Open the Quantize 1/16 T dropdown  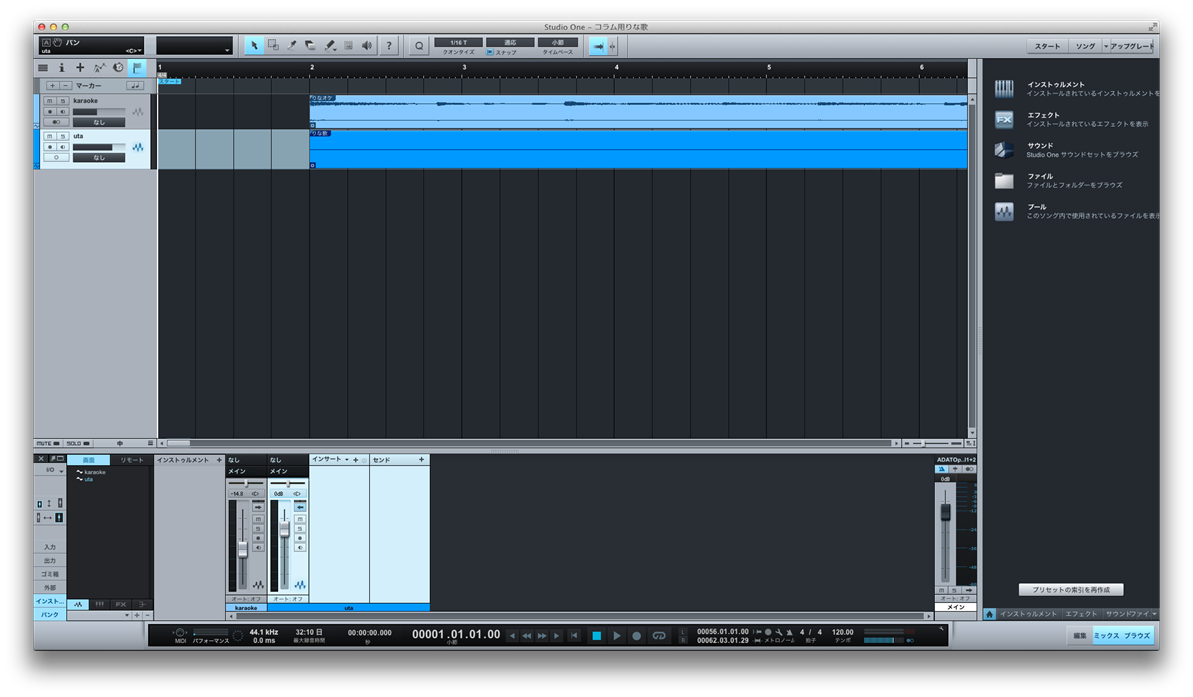(x=458, y=42)
